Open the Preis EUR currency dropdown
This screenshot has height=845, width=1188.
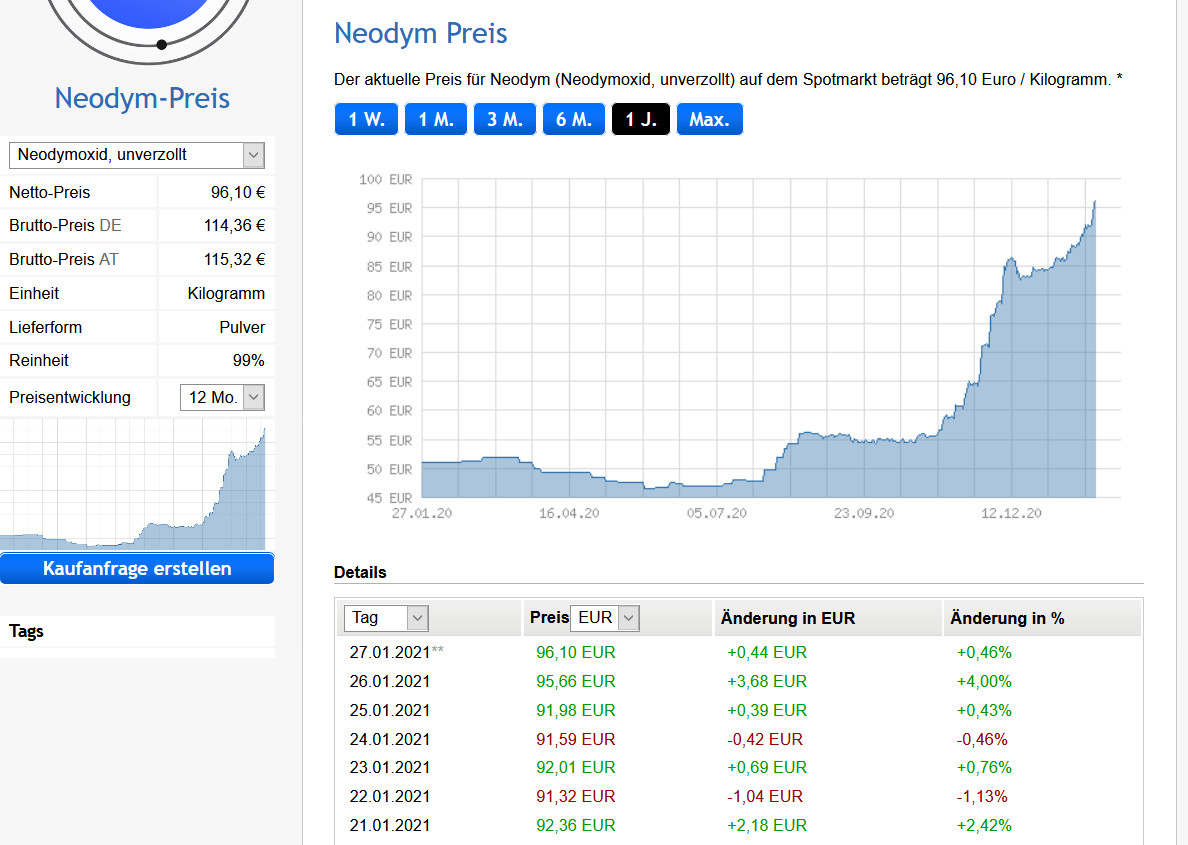click(605, 618)
